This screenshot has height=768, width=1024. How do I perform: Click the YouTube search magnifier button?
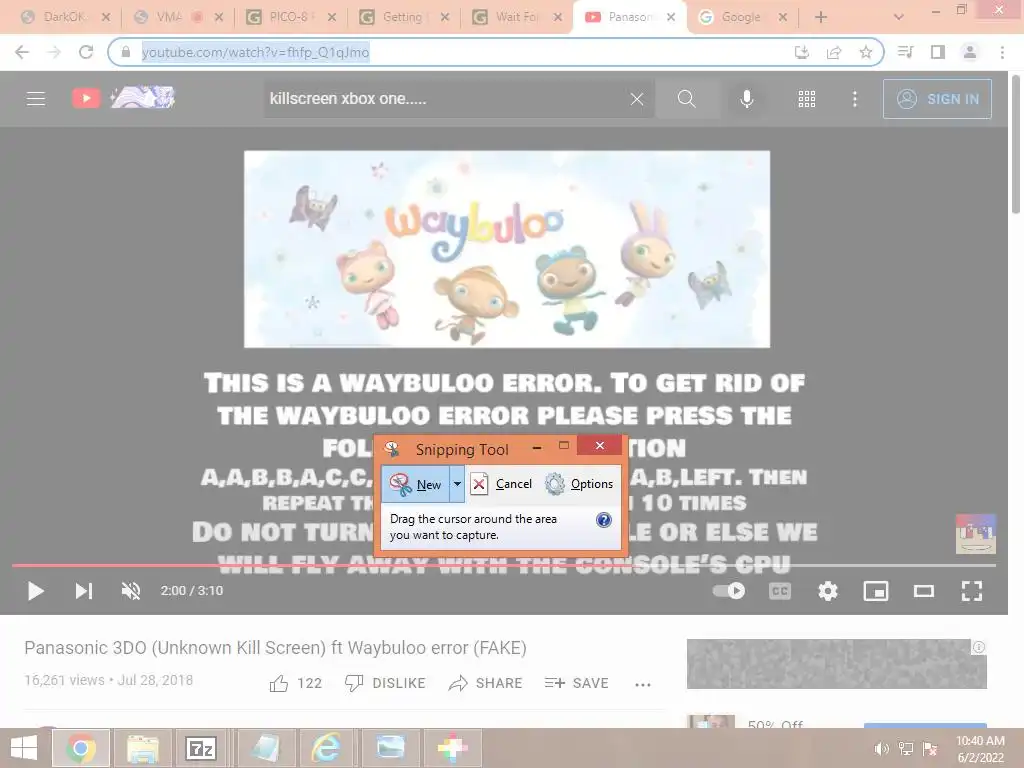686,99
